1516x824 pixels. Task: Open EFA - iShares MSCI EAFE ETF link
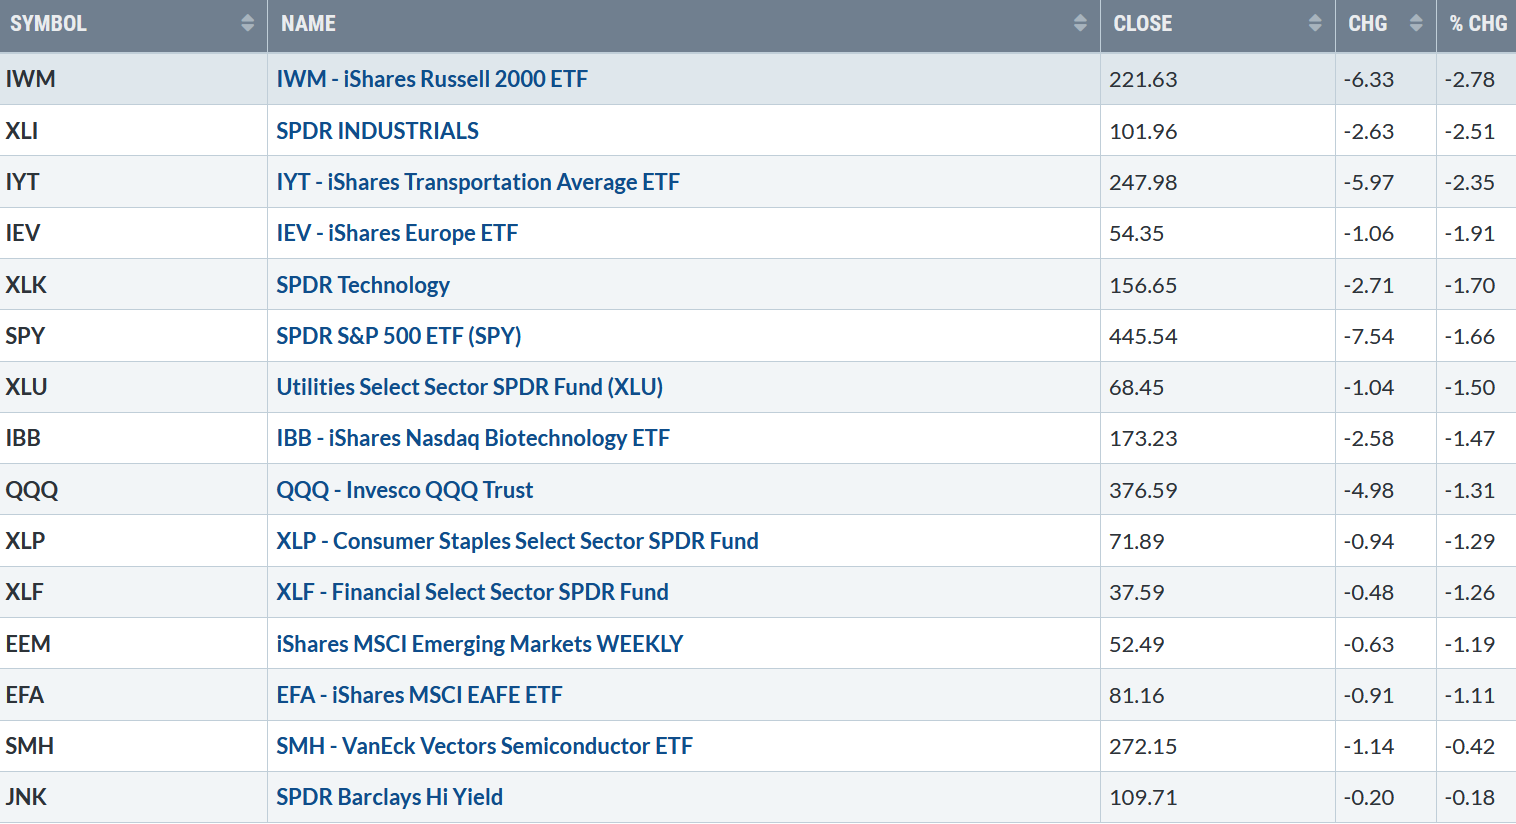[419, 695]
